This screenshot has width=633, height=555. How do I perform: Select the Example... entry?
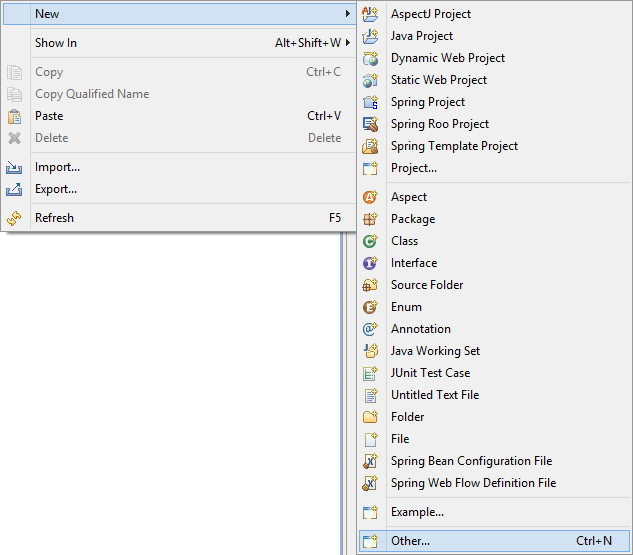point(494,512)
